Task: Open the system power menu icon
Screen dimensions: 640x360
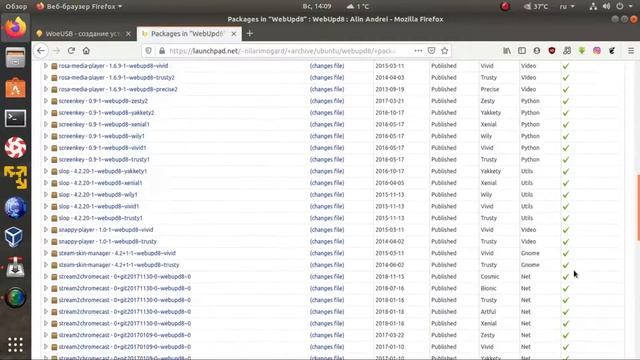Action: (x=620, y=6)
